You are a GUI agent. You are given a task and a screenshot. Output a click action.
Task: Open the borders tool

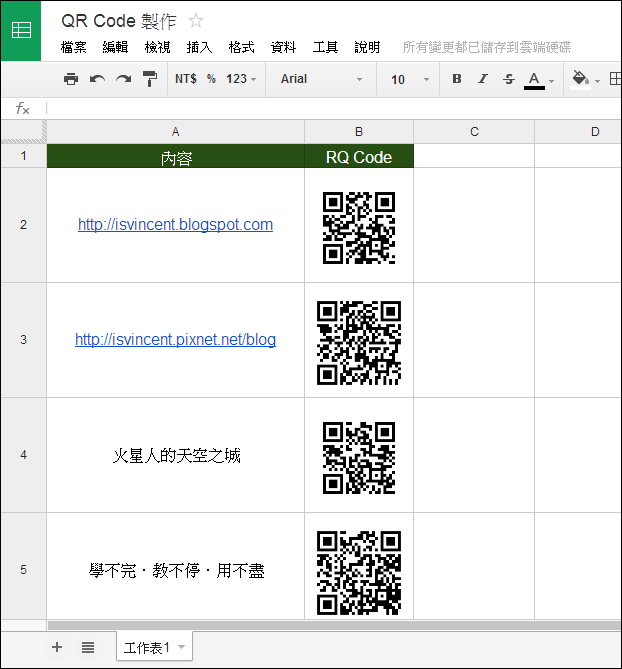coord(615,79)
